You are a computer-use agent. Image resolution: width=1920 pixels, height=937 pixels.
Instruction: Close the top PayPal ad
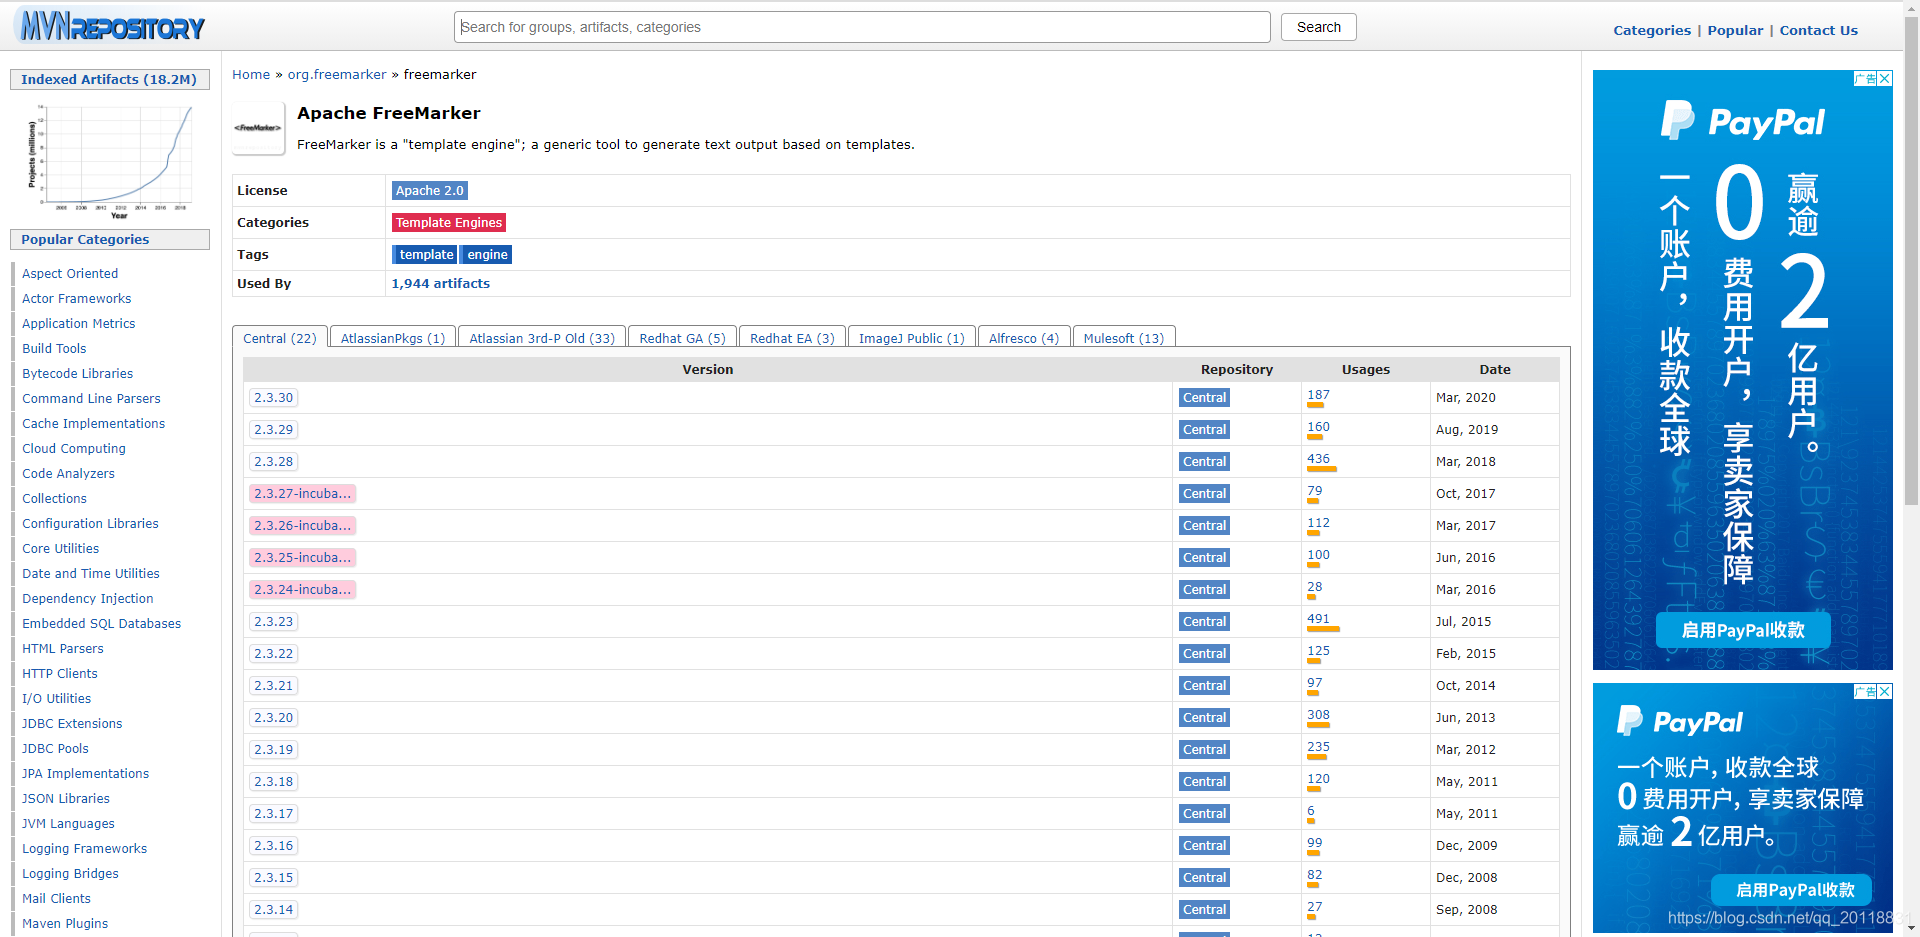pos(1885,78)
